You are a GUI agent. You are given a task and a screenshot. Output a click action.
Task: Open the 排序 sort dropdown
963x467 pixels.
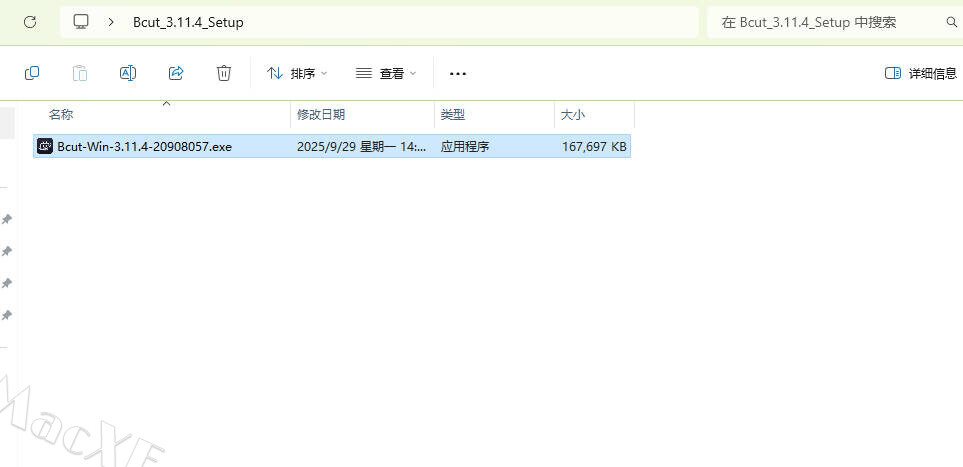click(x=297, y=73)
